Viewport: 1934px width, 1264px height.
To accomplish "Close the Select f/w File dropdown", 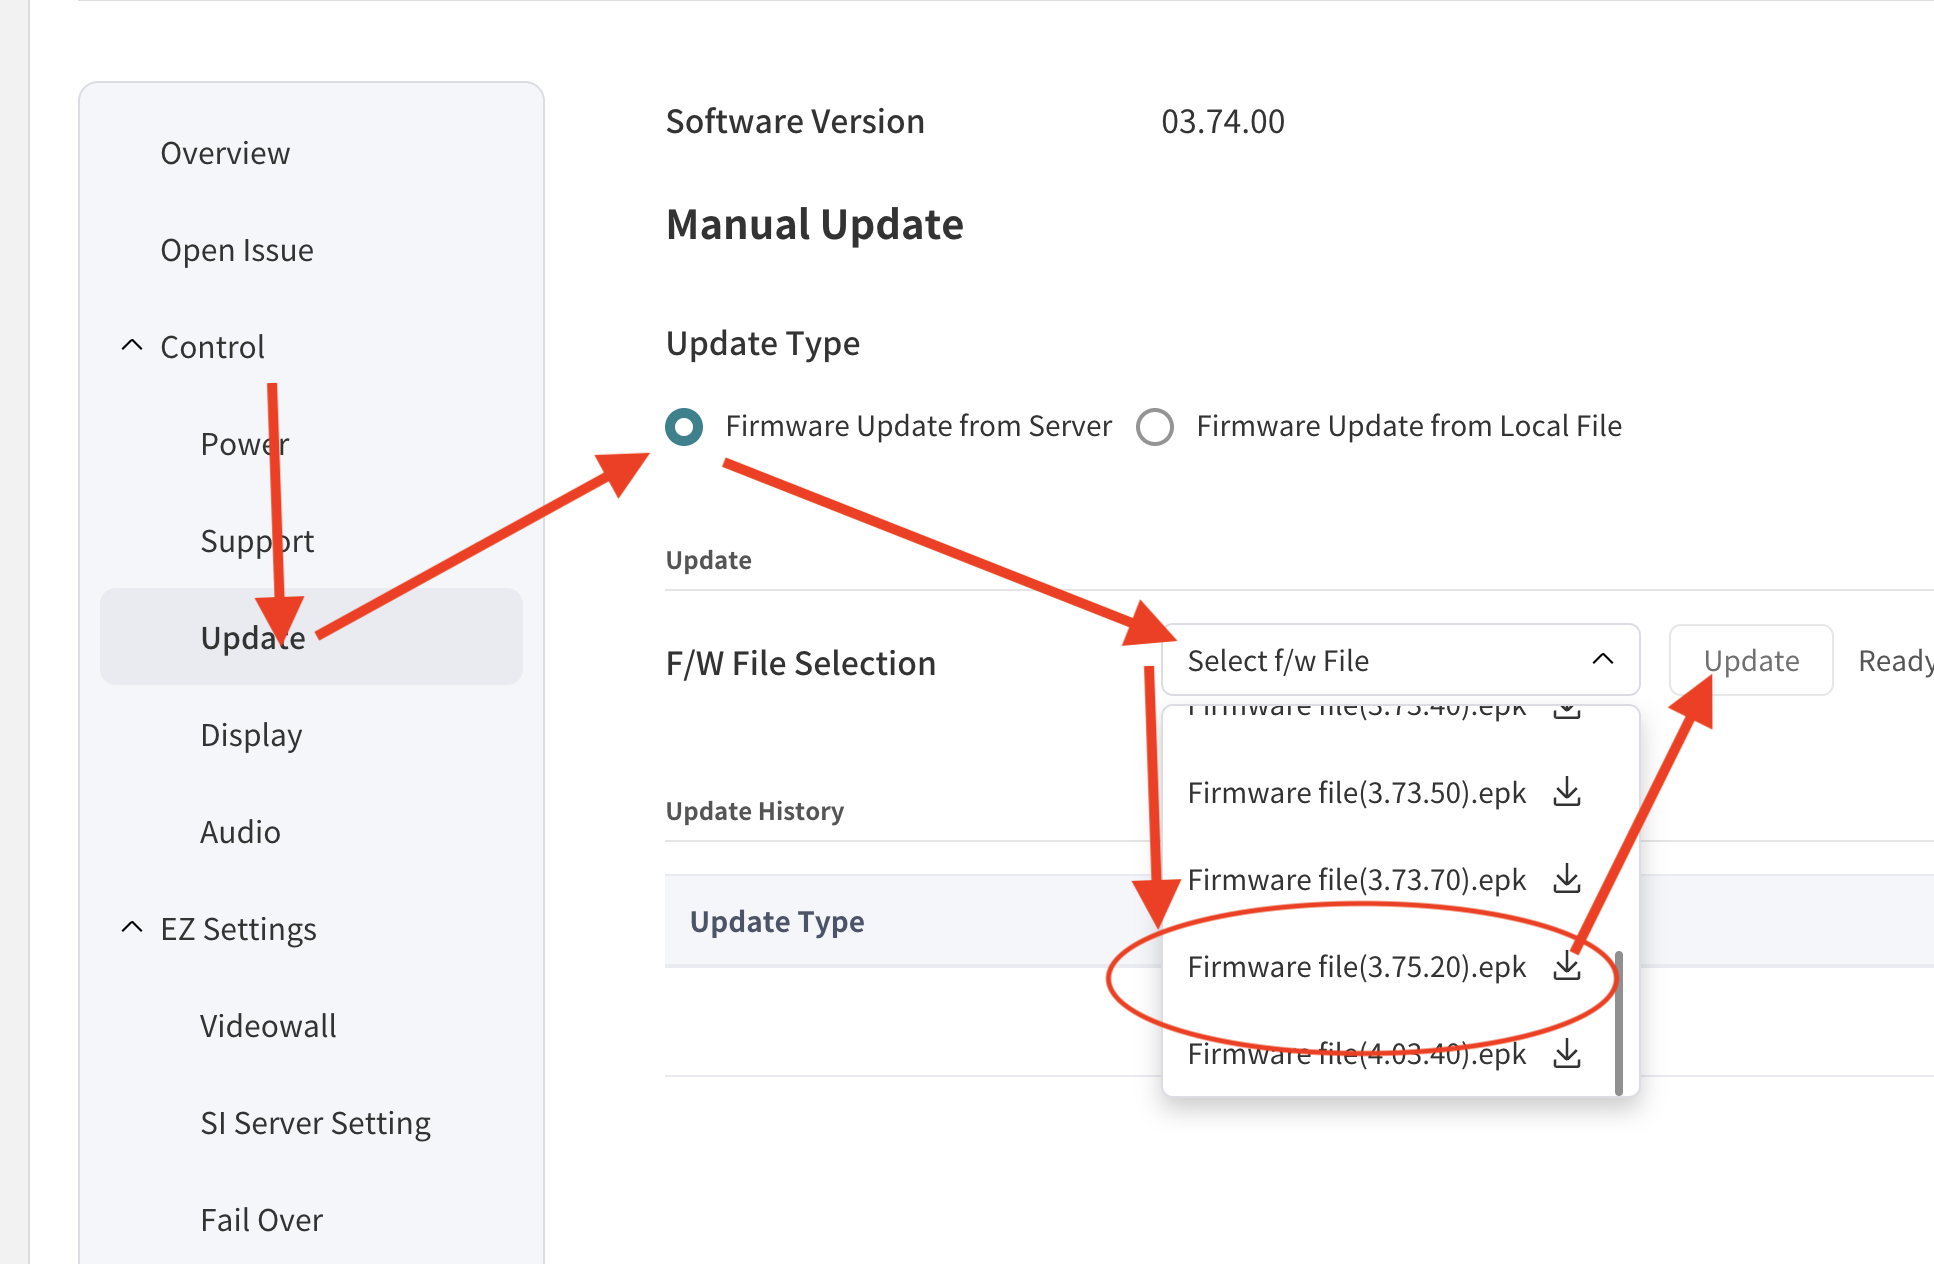I will (x=1602, y=660).
